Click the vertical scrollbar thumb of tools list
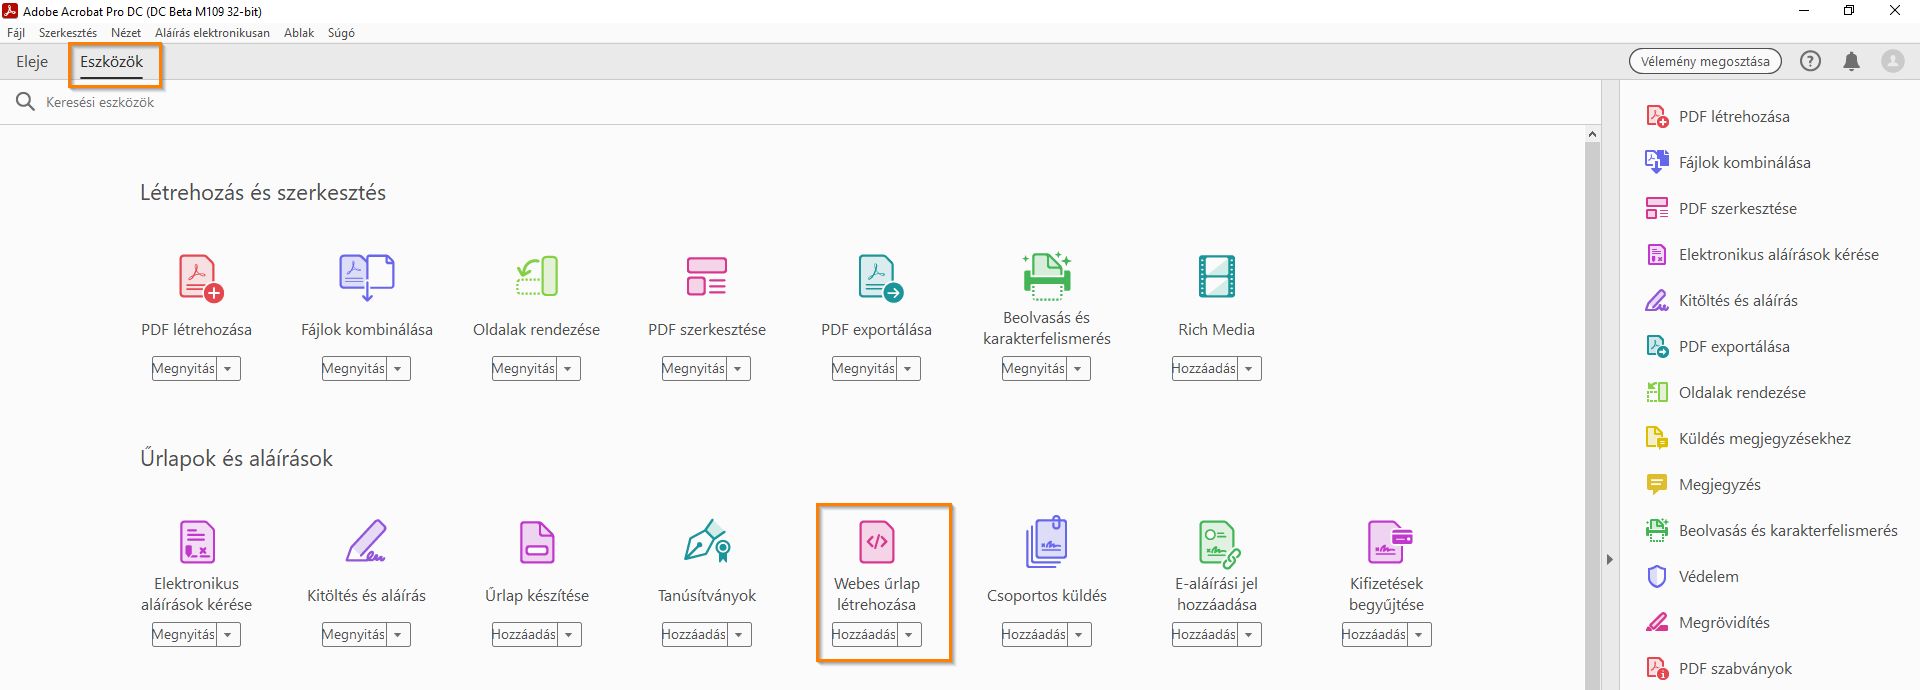Image resolution: width=1920 pixels, height=690 pixels. coord(1592,415)
